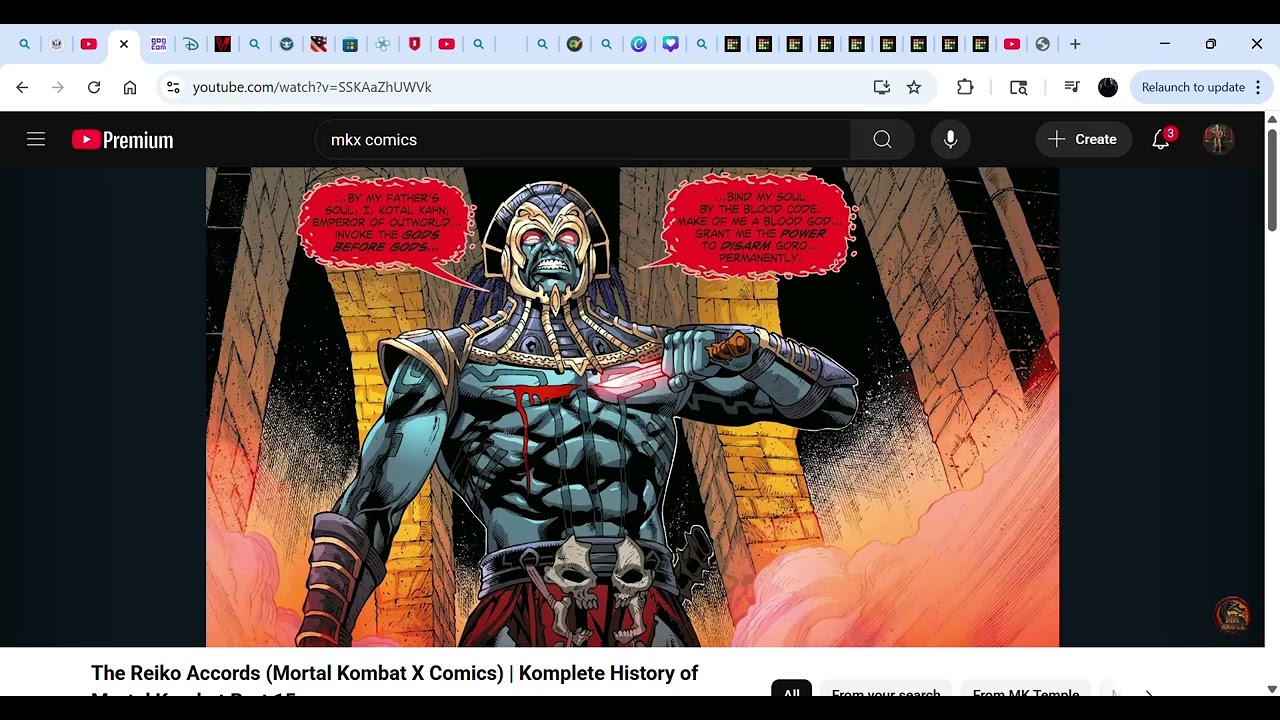Focus the search box containing mkx comics

pyautogui.click(x=583, y=140)
